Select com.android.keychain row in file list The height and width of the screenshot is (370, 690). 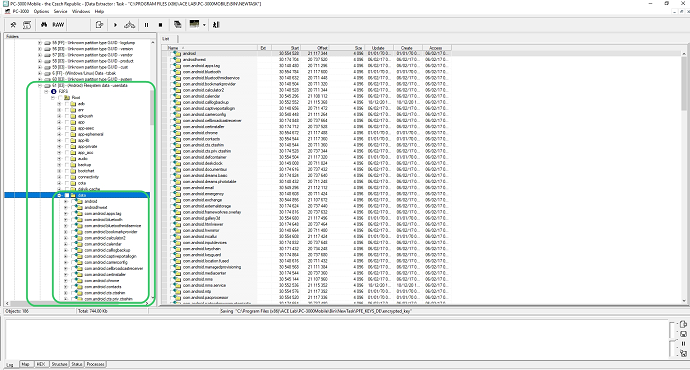[306, 249]
